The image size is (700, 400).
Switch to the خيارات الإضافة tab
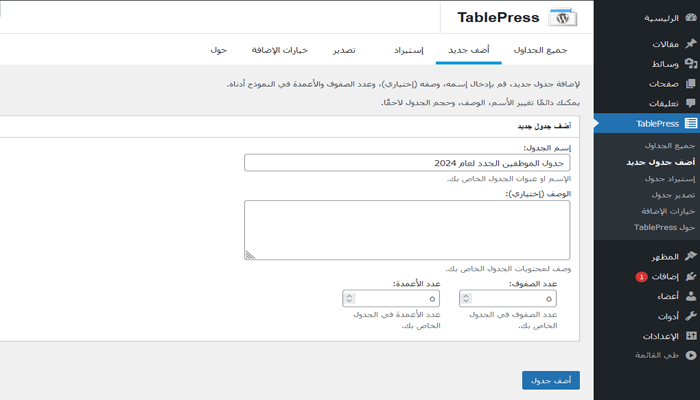[280, 50]
